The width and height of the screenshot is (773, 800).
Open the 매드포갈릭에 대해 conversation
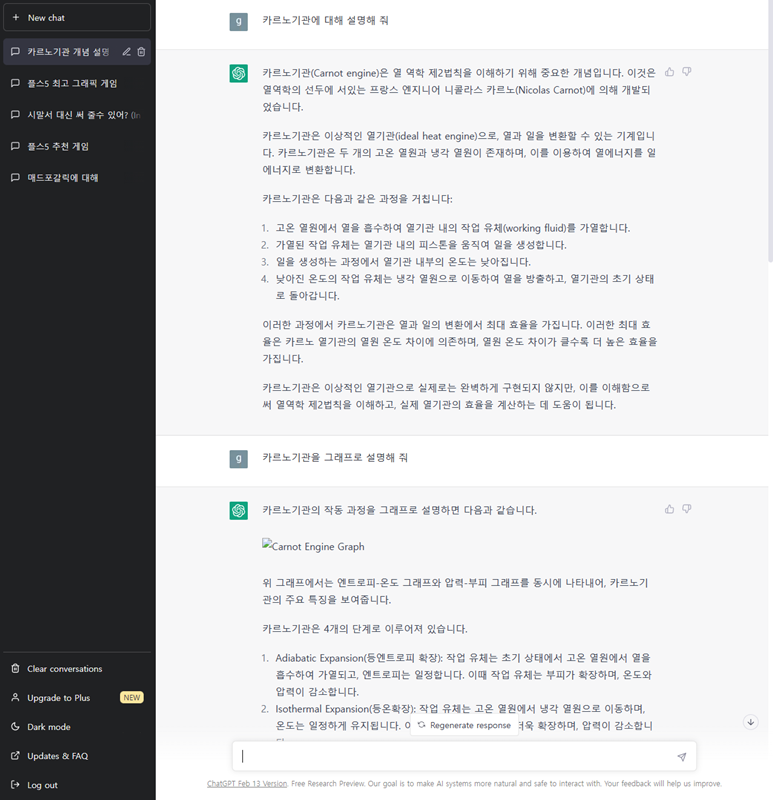(77, 178)
